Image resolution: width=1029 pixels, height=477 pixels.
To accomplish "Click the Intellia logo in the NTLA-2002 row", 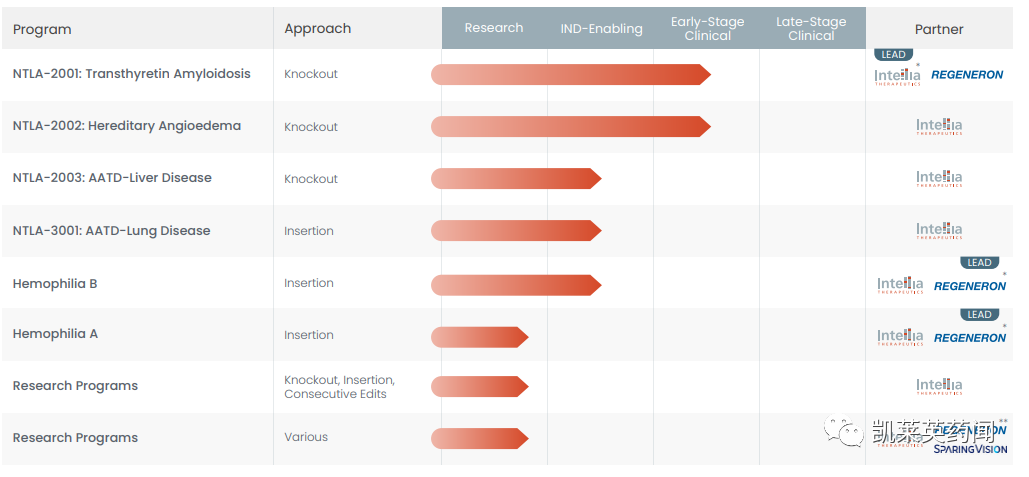I will pos(939,127).
